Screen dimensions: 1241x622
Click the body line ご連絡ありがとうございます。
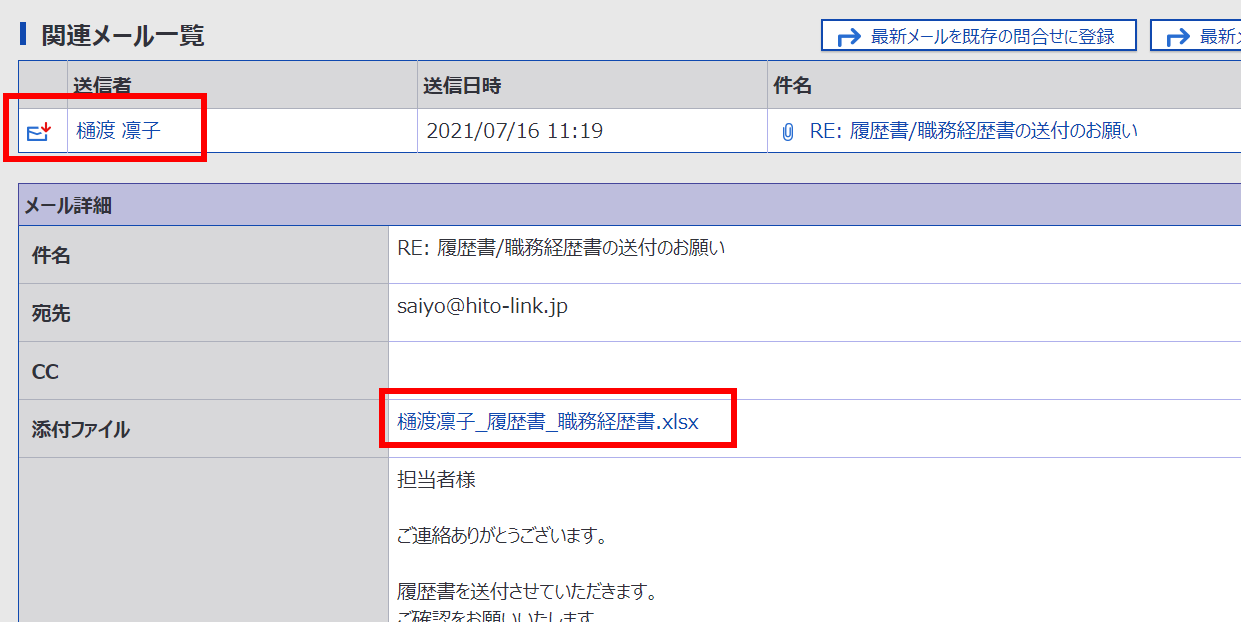point(502,536)
